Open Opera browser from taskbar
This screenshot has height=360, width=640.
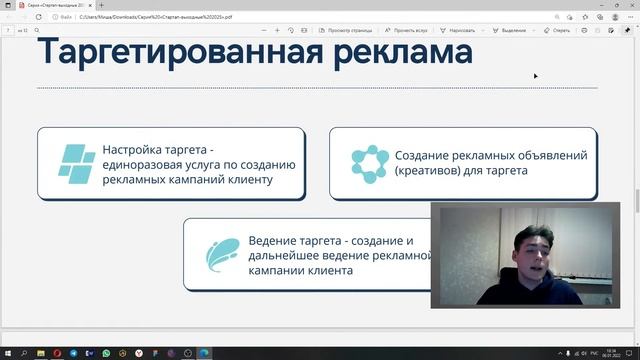57,353
